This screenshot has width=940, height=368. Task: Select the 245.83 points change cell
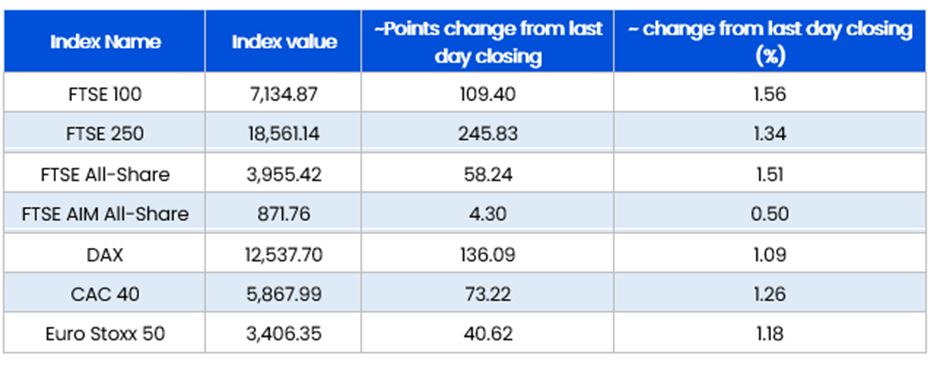coord(487,133)
